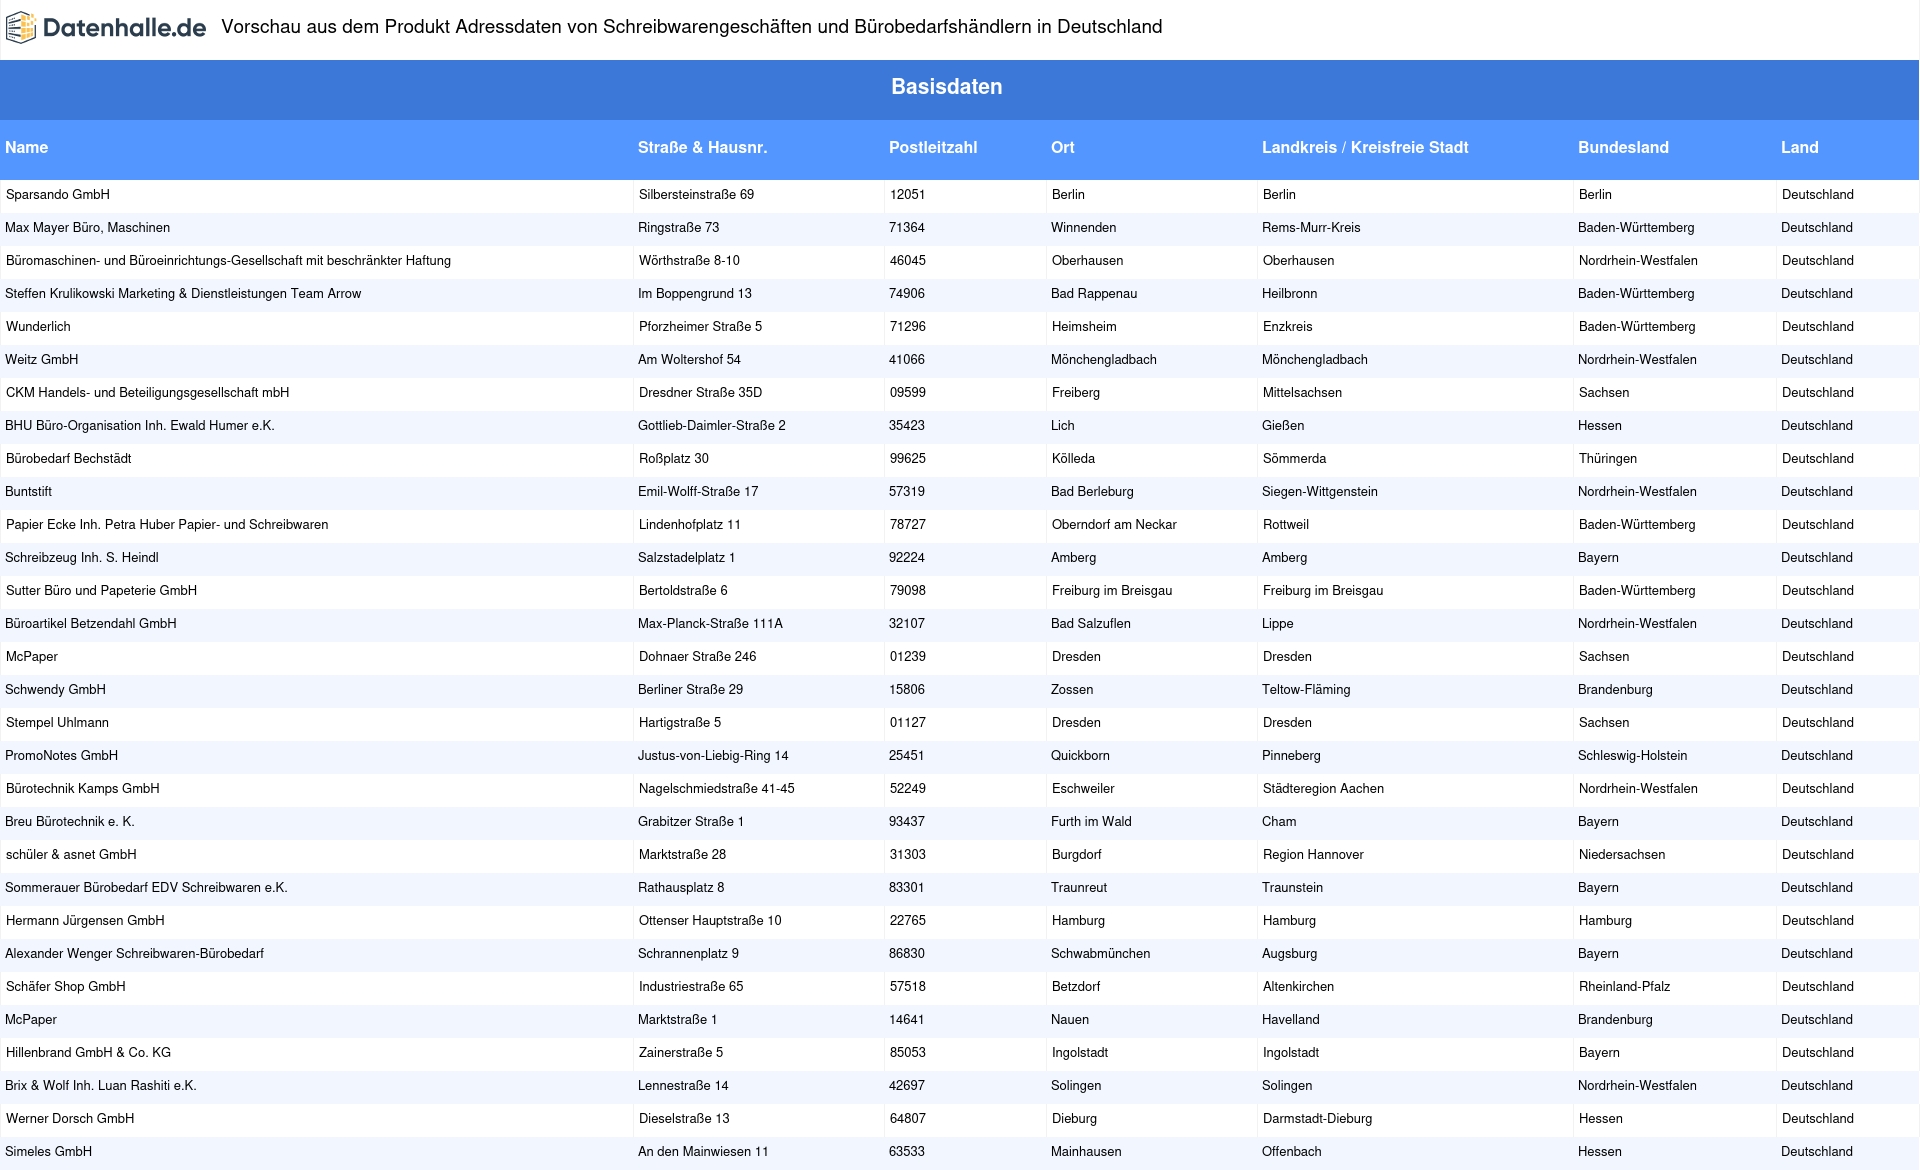Click Brix & Wolf Inh. Luan Rashiti
Screen dimensions: 1920x1170
coord(101,1086)
